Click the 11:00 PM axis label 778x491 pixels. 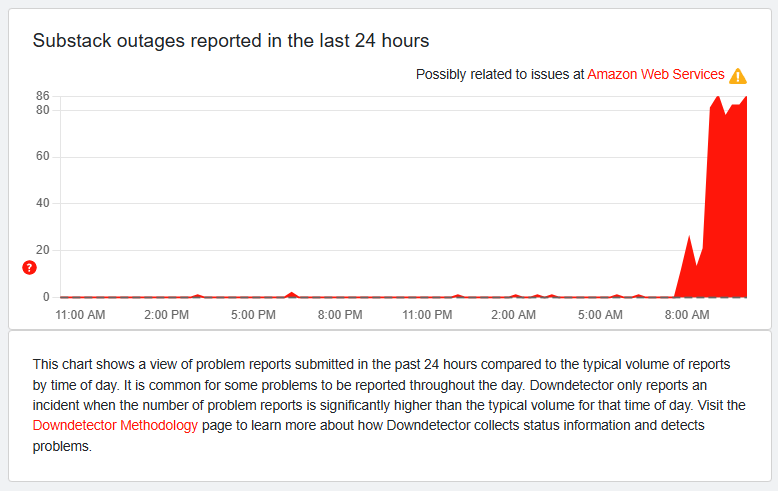[427, 315]
